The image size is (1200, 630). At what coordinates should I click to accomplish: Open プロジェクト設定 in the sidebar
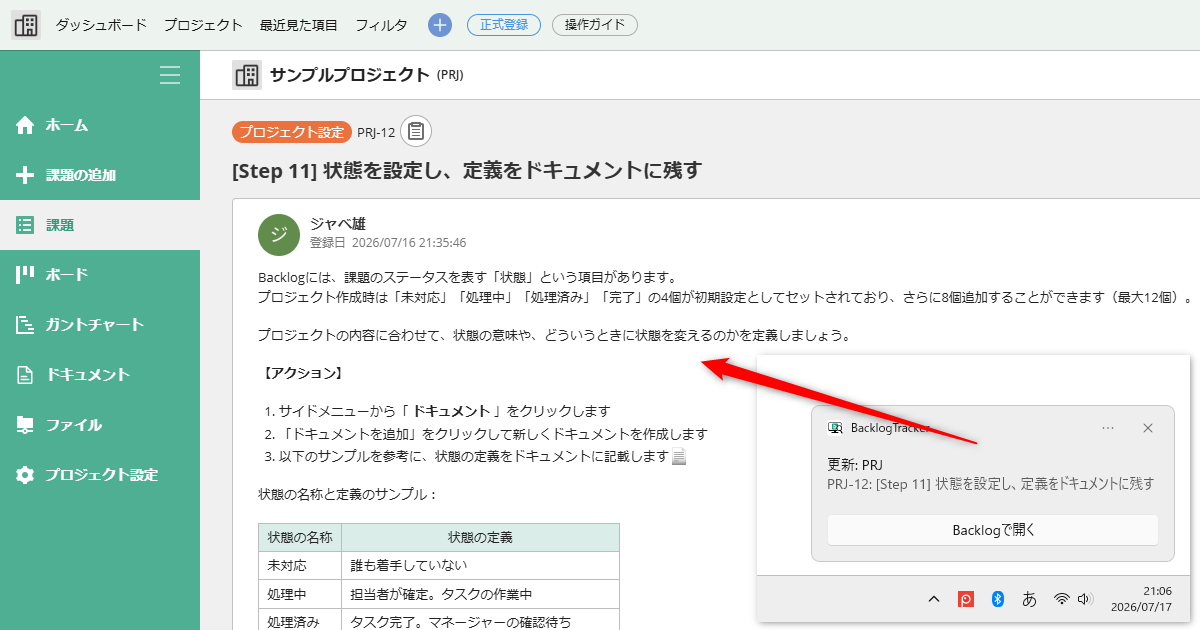[x=100, y=475]
